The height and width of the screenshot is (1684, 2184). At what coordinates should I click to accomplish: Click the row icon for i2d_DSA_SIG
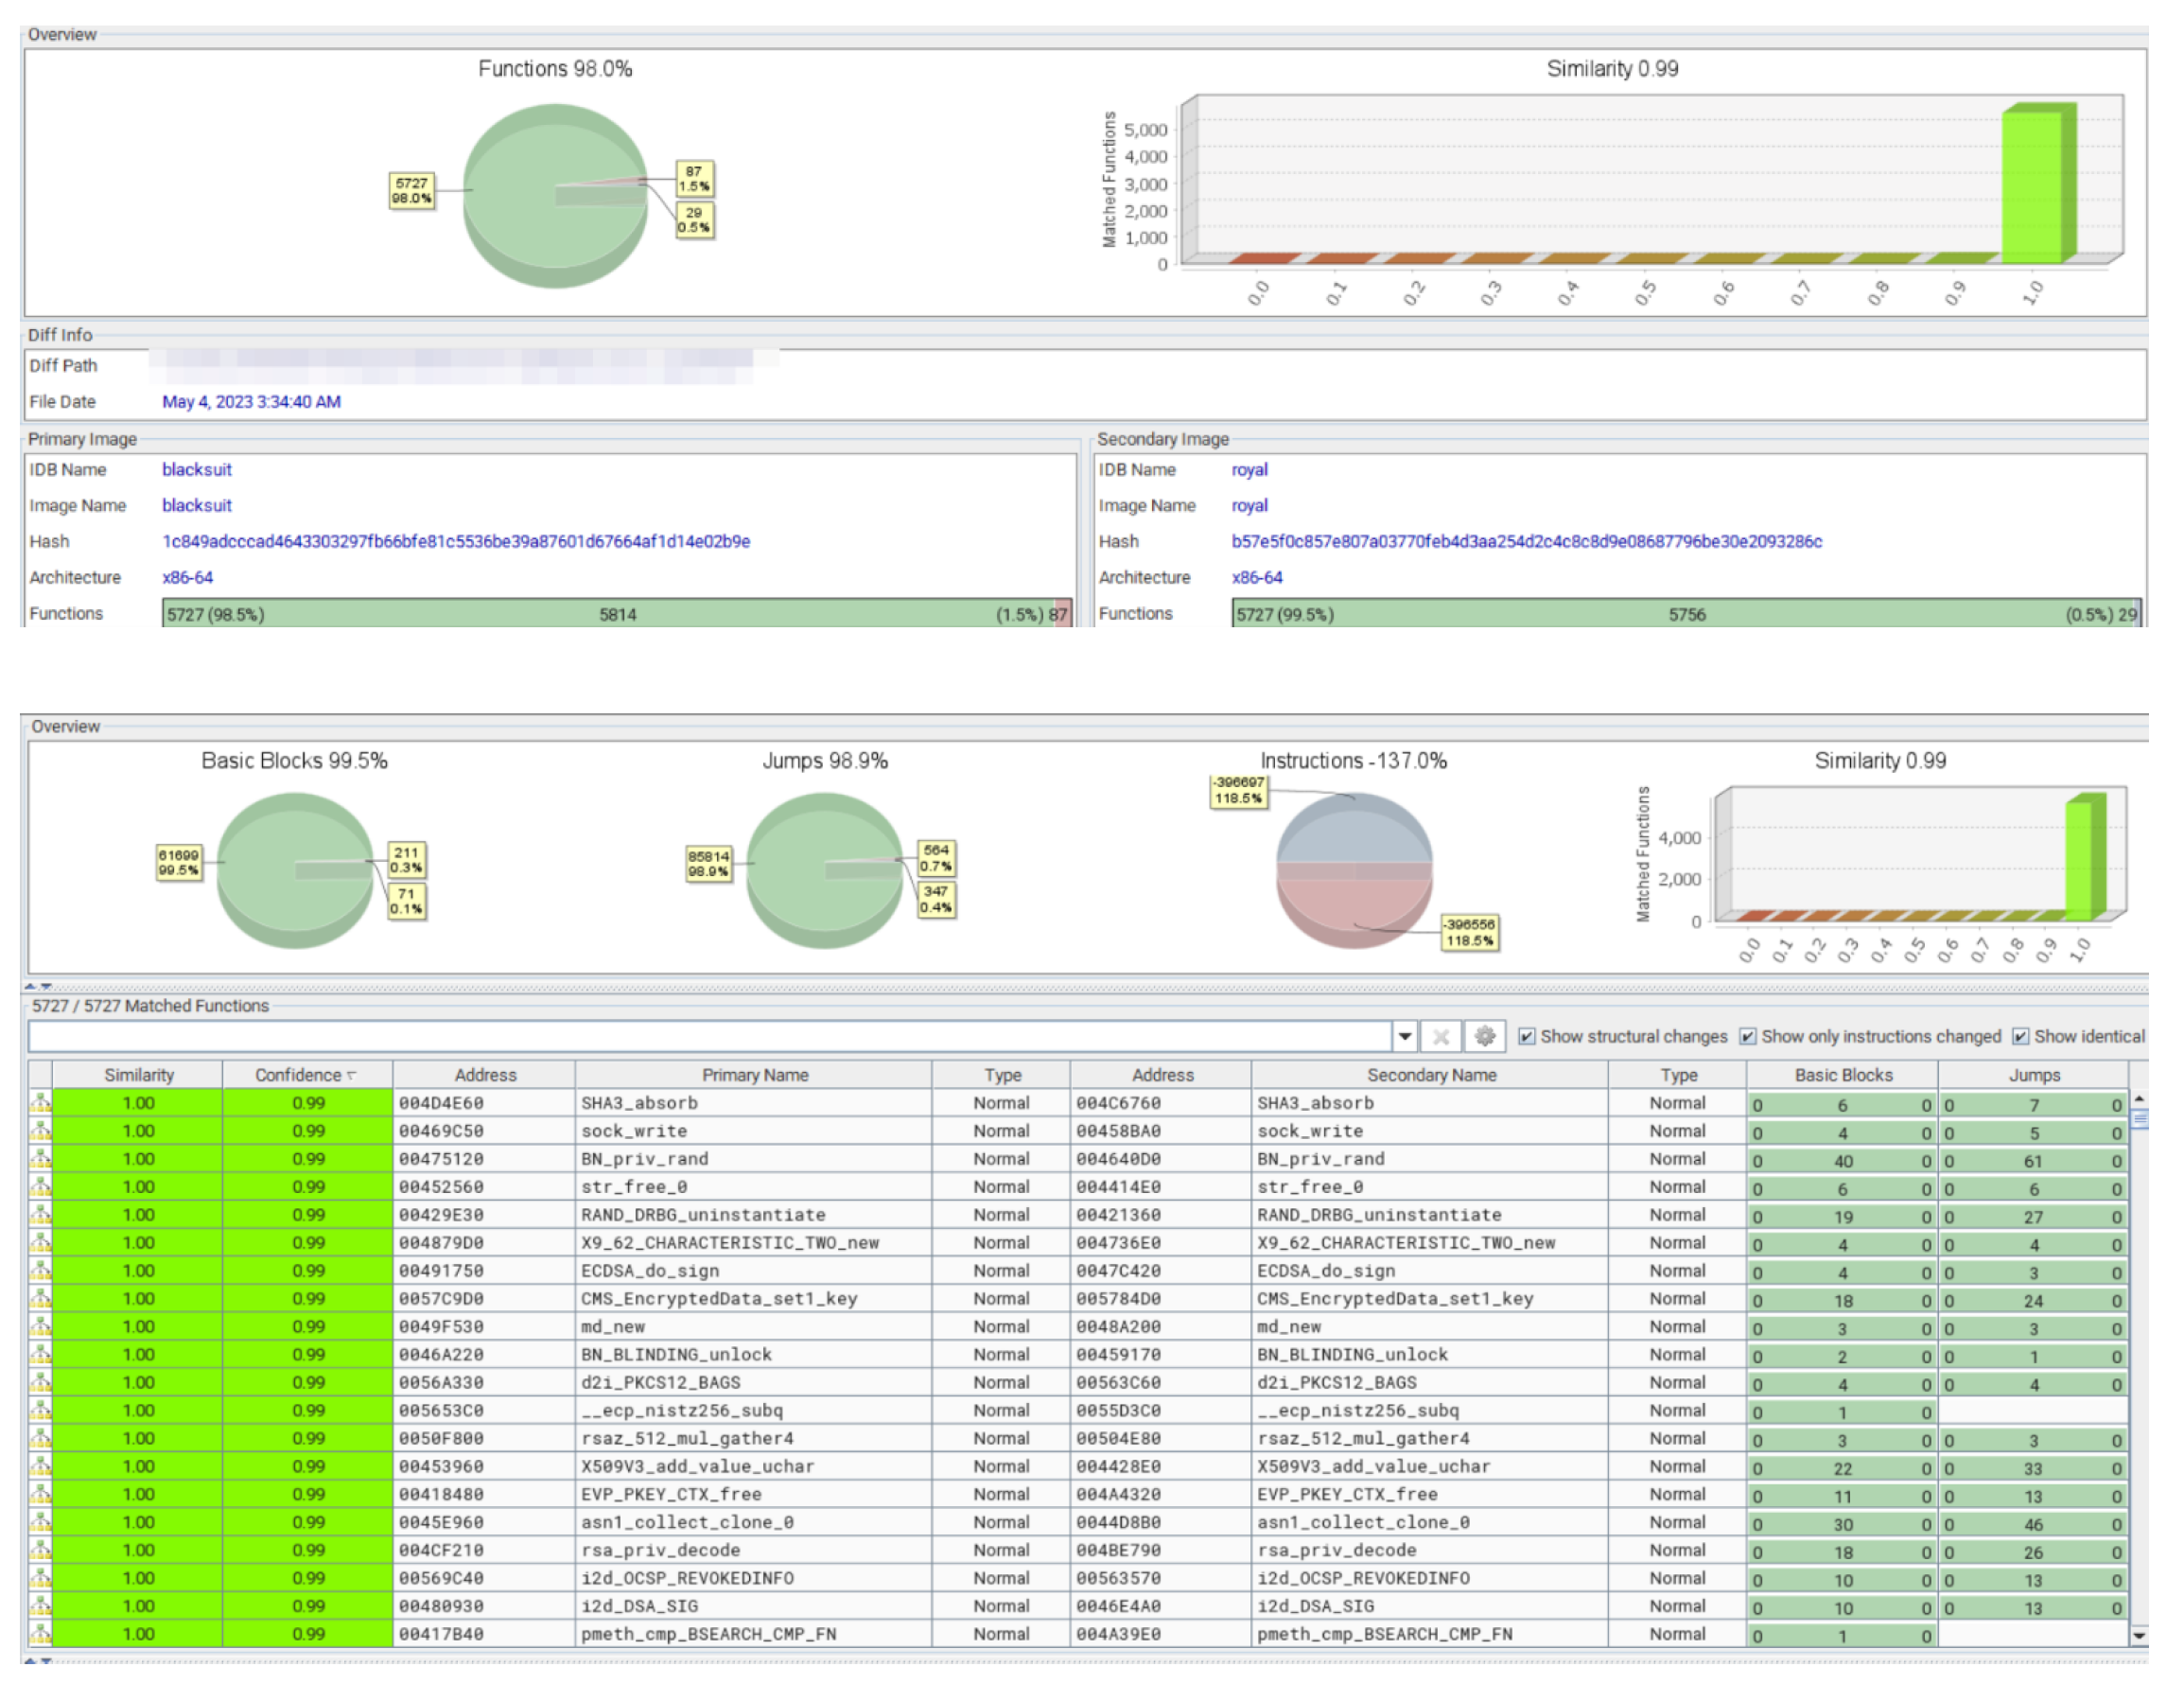[39, 1606]
